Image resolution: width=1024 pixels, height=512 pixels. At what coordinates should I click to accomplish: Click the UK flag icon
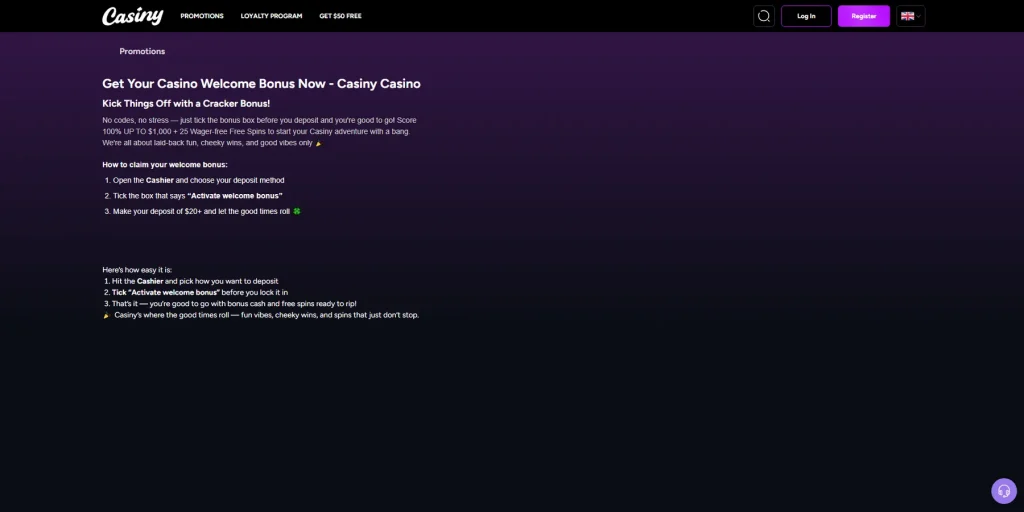(x=907, y=16)
